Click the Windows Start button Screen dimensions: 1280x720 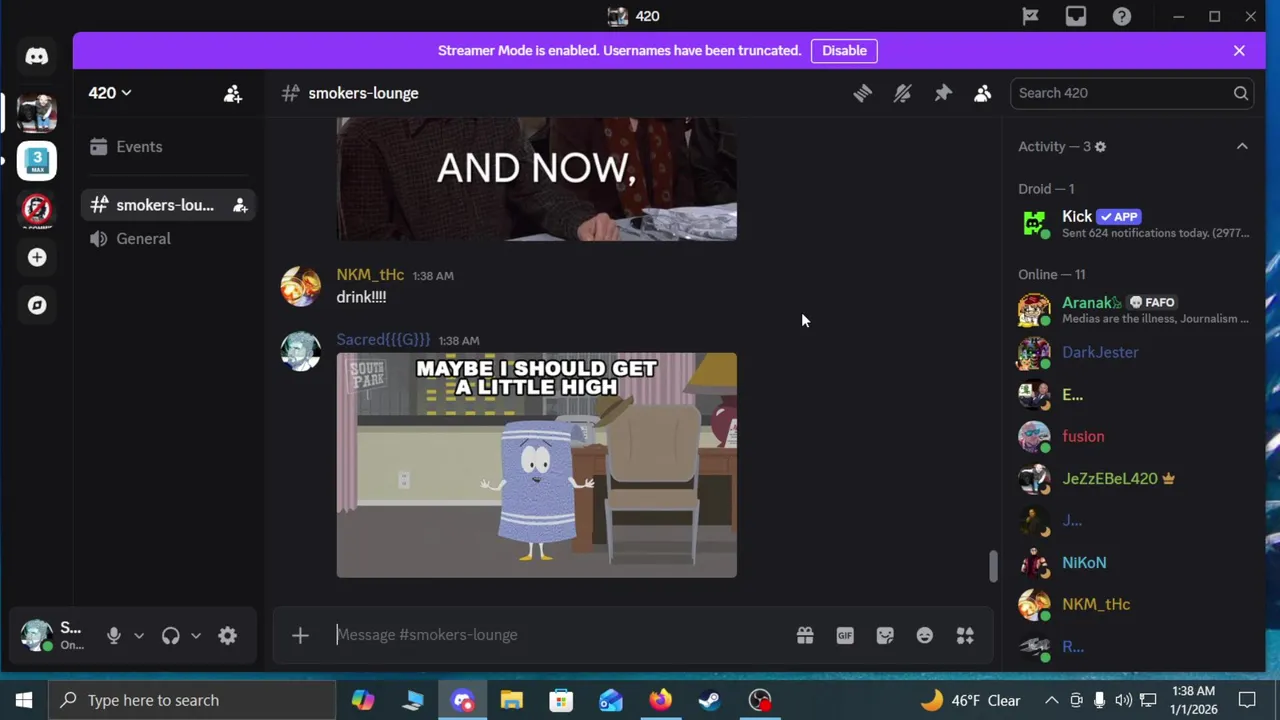click(x=24, y=700)
